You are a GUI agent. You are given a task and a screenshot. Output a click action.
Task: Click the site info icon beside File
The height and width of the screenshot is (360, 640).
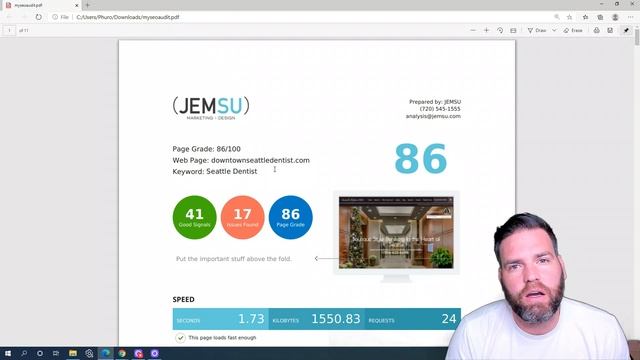click(55, 17)
